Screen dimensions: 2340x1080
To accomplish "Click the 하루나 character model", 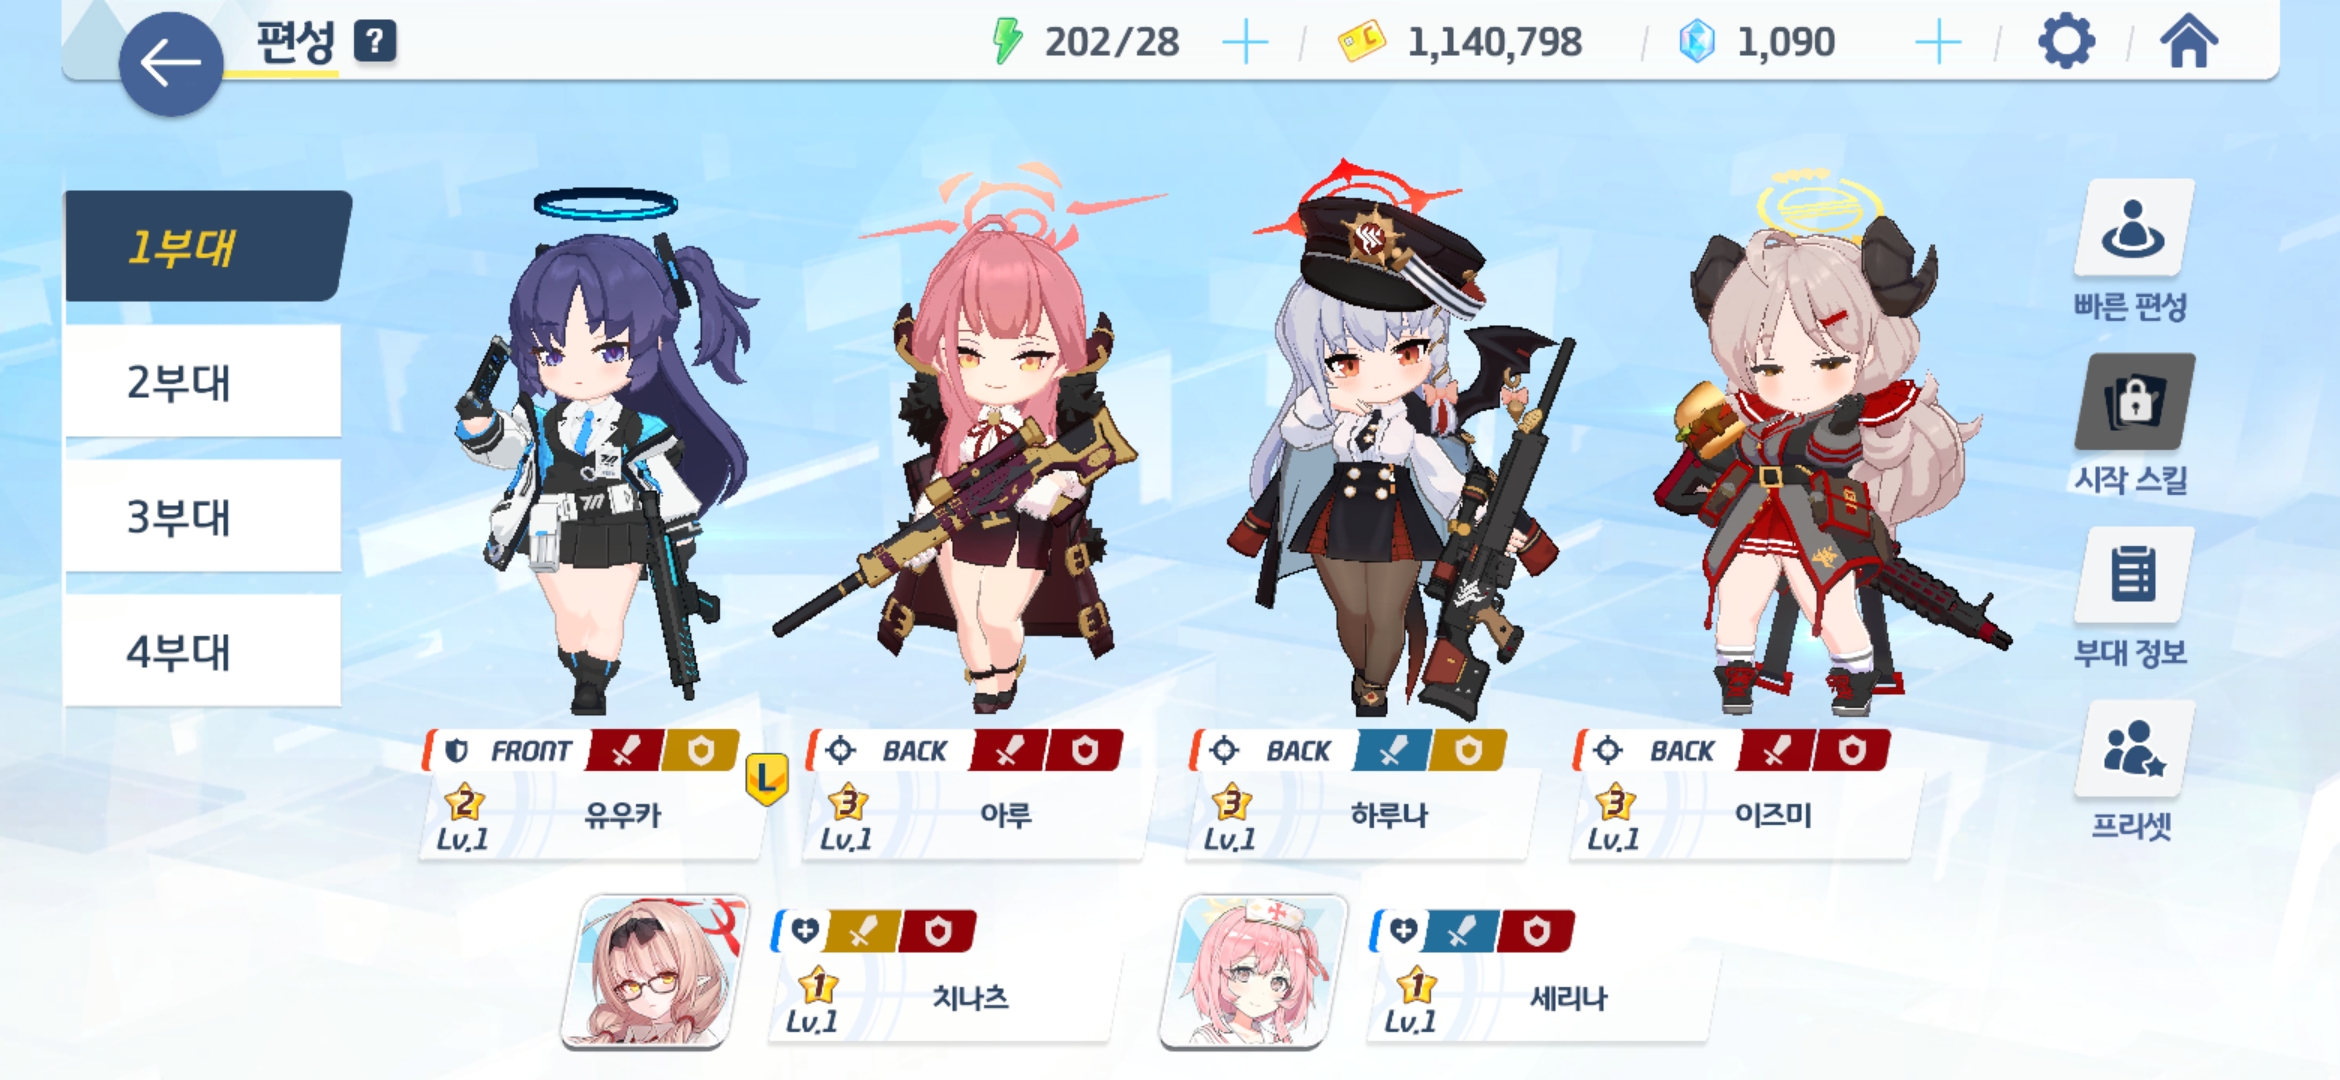I will tap(1400, 440).
